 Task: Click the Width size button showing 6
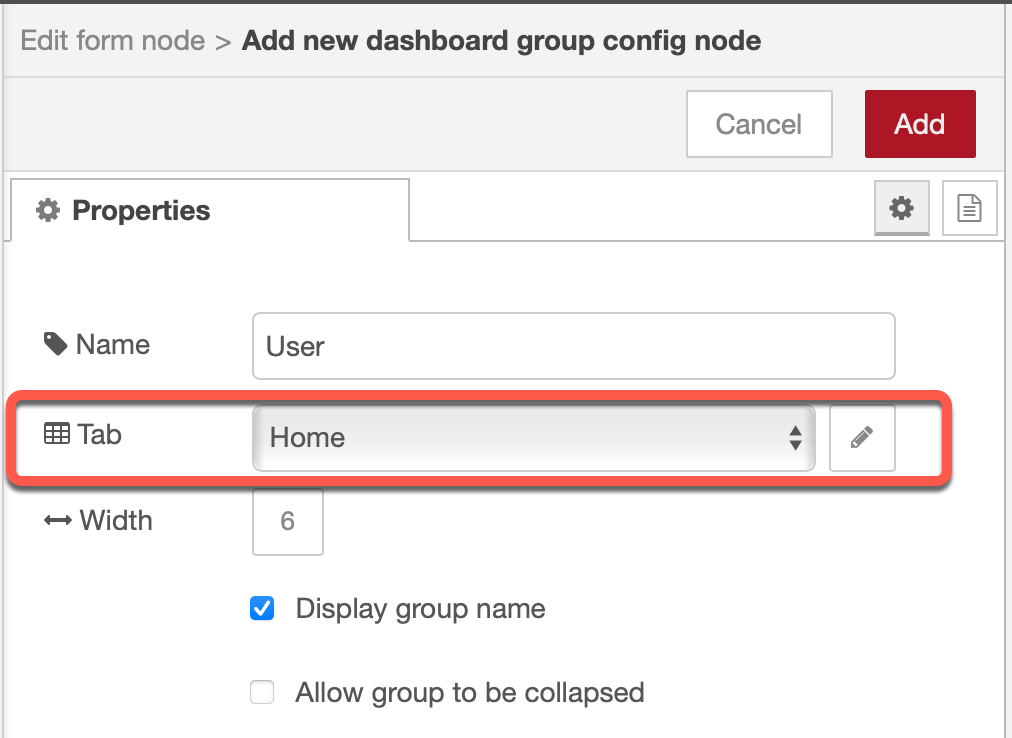click(x=288, y=522)
